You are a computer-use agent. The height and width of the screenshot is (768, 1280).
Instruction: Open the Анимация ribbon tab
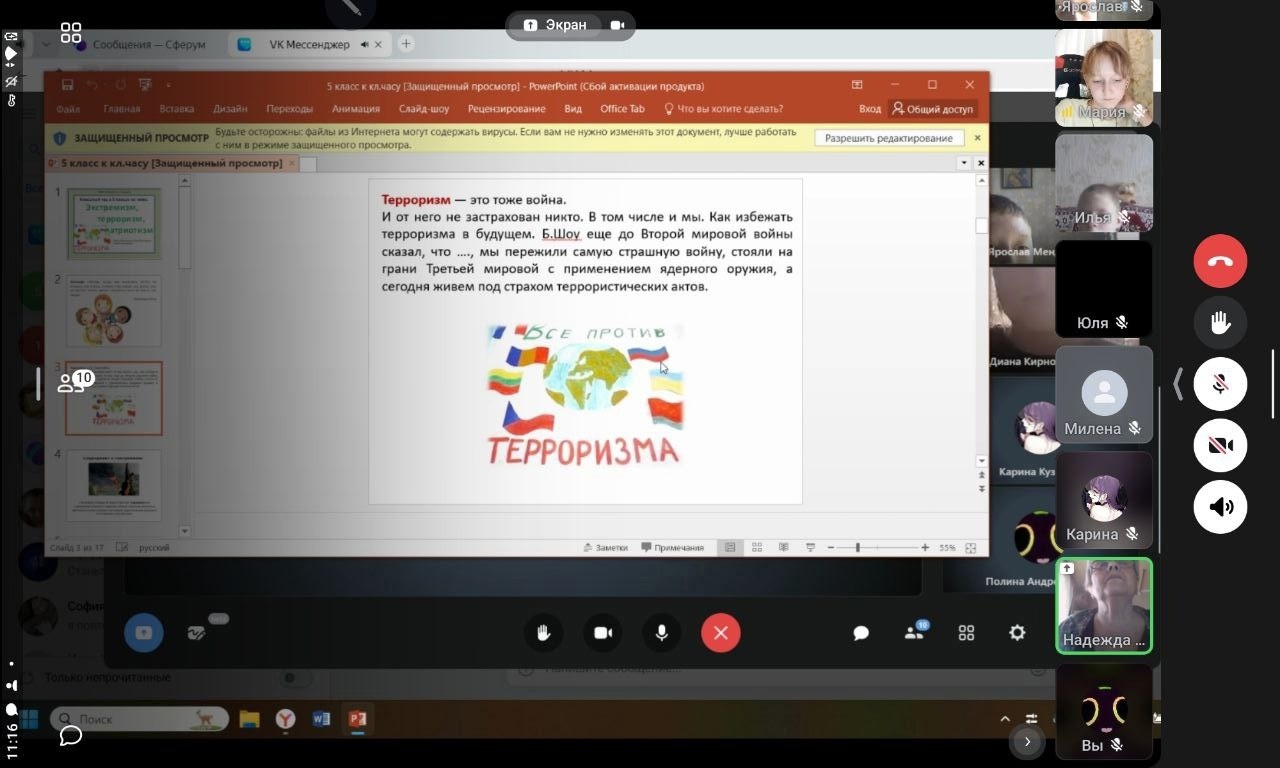(x=356, y=109)
